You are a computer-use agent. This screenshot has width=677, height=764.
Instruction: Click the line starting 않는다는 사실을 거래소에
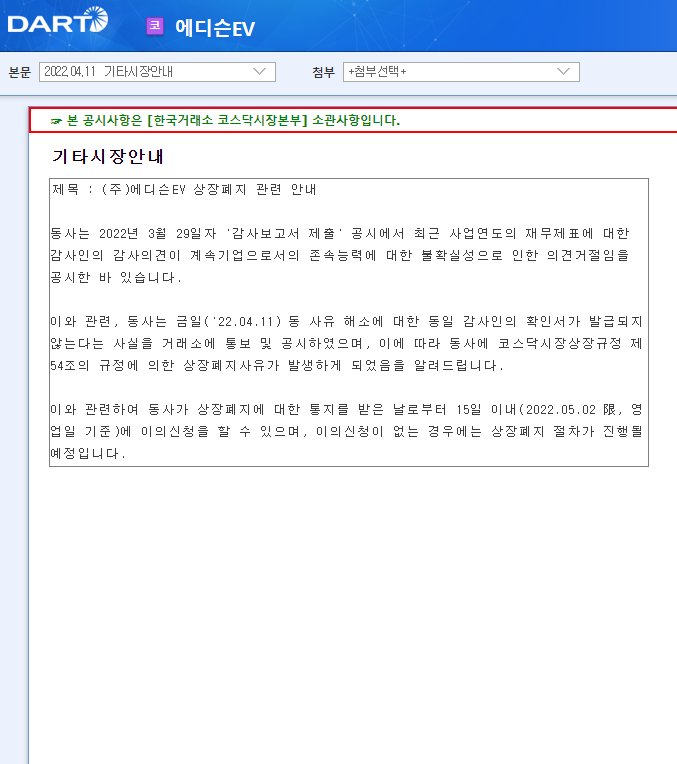347,344
